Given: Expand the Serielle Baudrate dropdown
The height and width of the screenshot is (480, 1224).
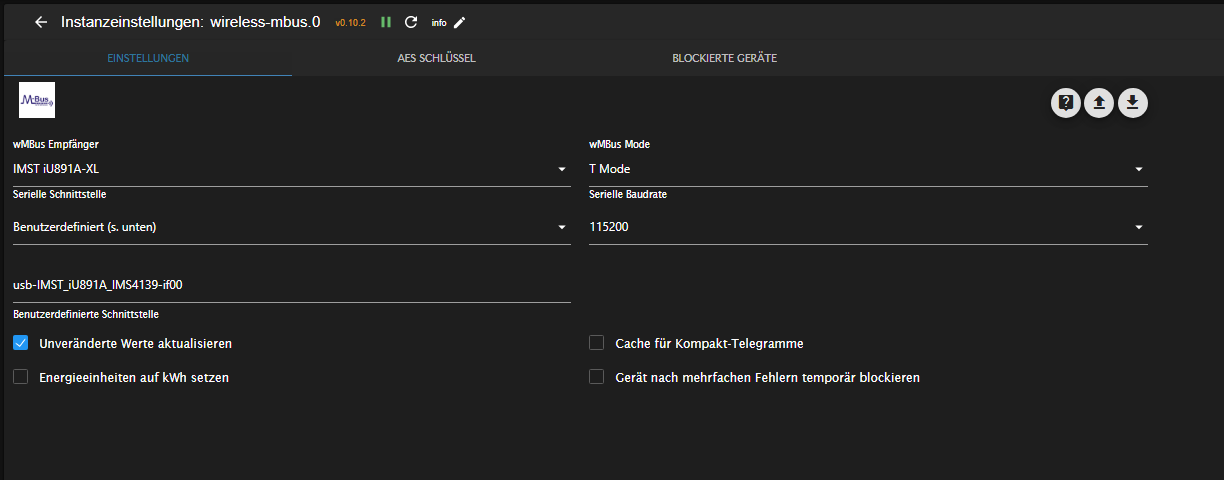Looking at the screenshot, I should (x=867, y=227).
